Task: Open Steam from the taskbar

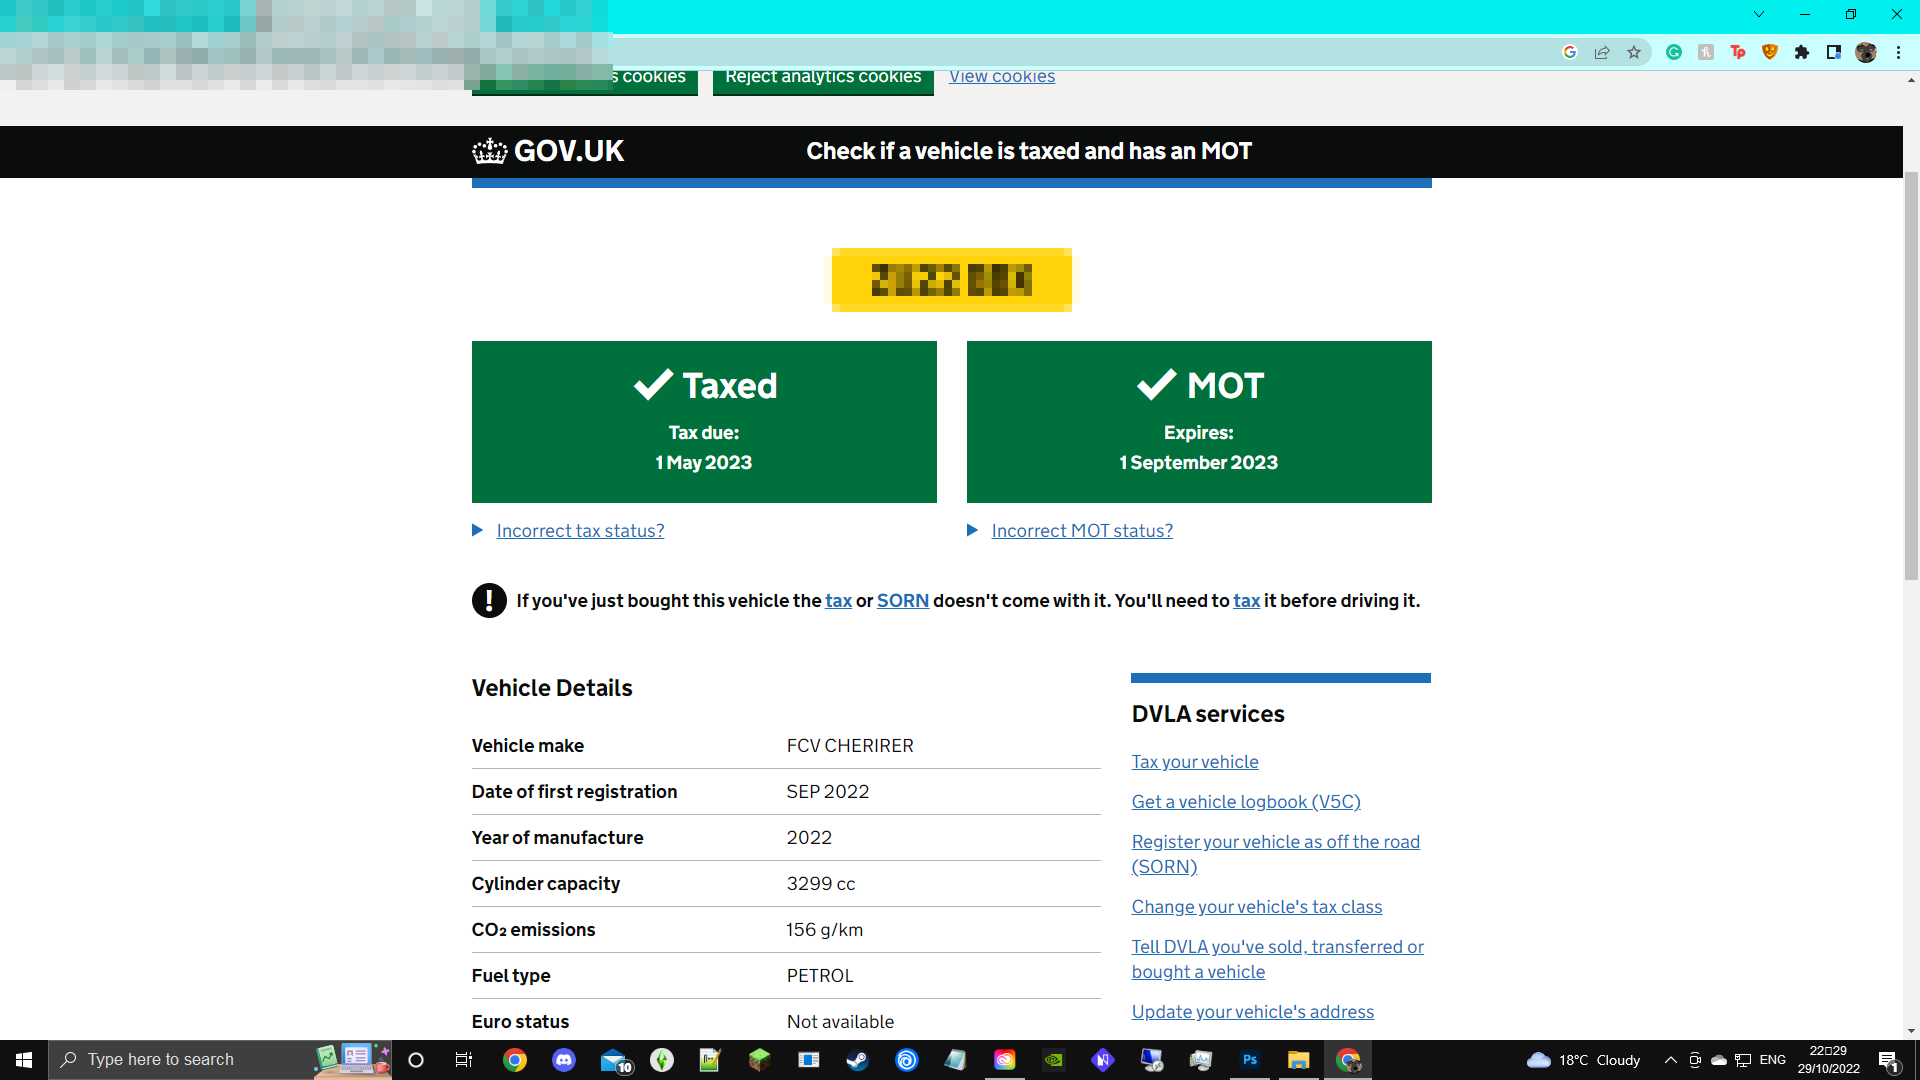Action: 857,1060
